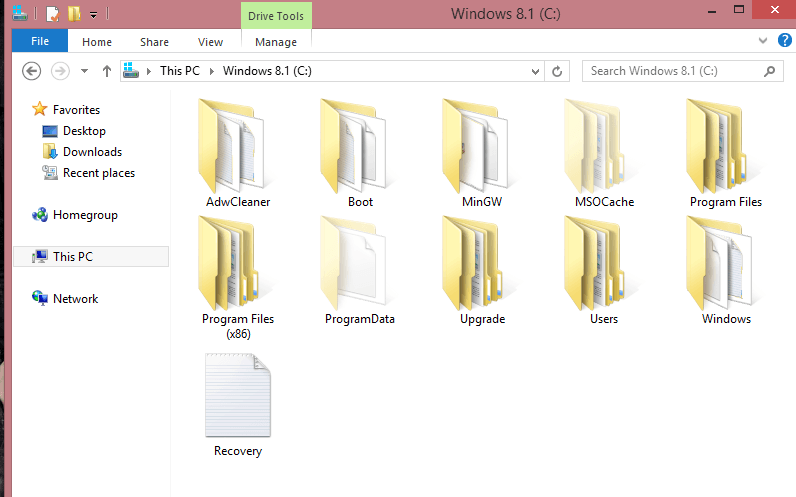Click the Refresh button beside address bar
Viewport: 796px width, 497px height.
point(558,72)
